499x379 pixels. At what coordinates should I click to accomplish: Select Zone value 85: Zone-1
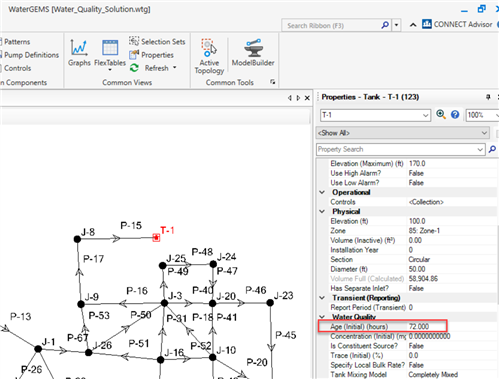point(424,231)
